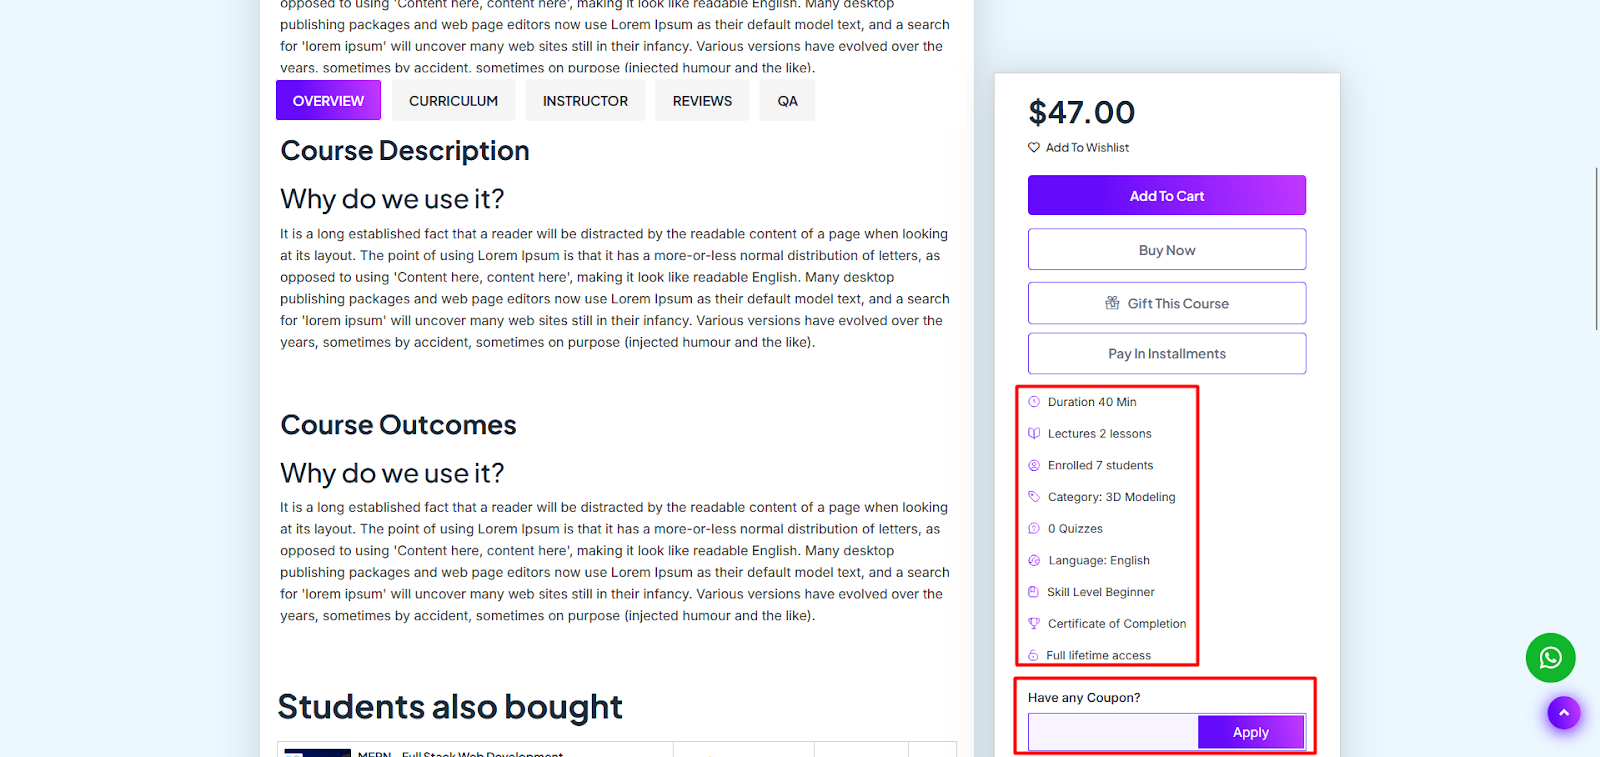
Task: Open the Instructor tab
Action: pyautogui.click(x=585, y=101)
